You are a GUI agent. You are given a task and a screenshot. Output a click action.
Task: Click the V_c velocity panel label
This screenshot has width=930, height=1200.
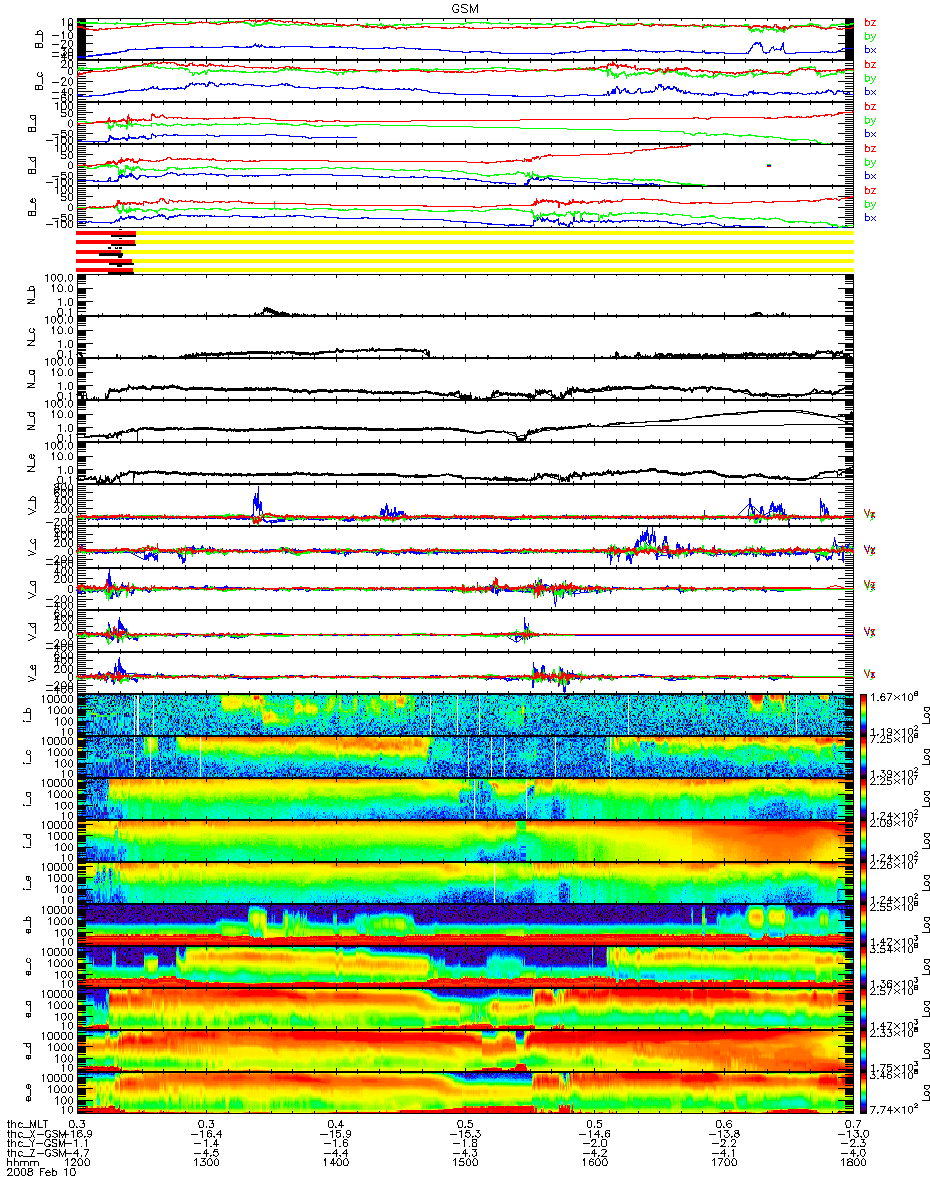[33, 548]
